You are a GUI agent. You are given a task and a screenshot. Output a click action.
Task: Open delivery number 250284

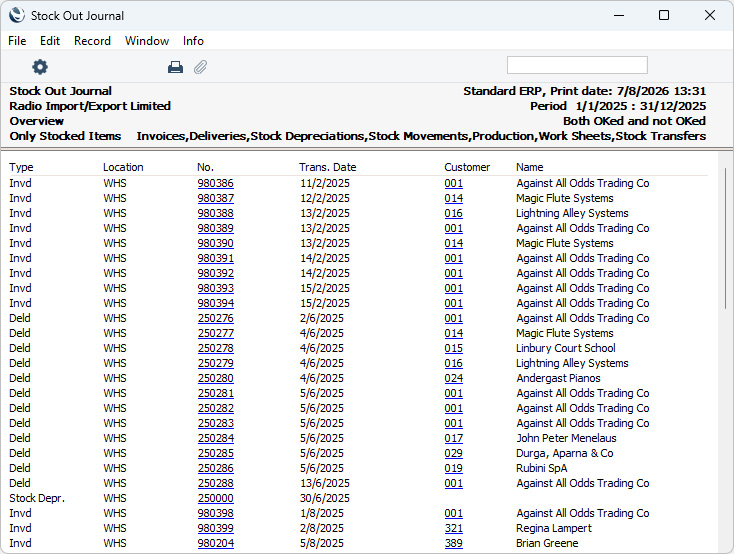(215, 438)
